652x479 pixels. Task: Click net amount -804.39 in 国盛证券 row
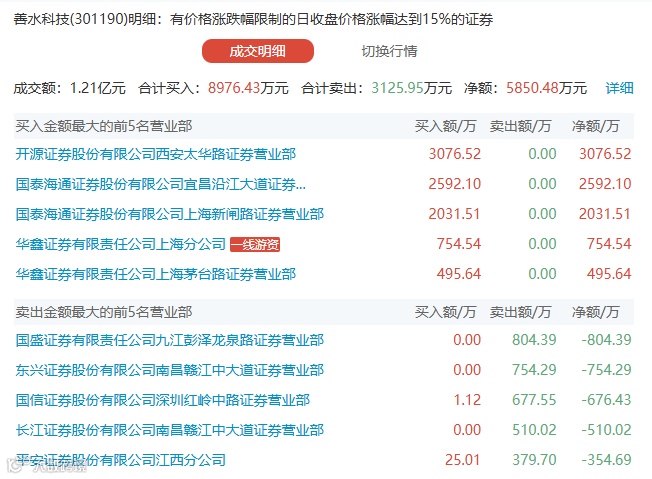click(x=606, y=340)
